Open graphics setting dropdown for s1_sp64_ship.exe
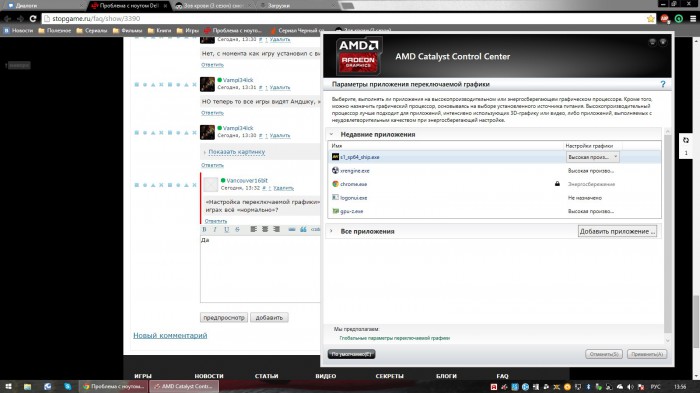The image size is (700, 393). click(x=593, y=157)
